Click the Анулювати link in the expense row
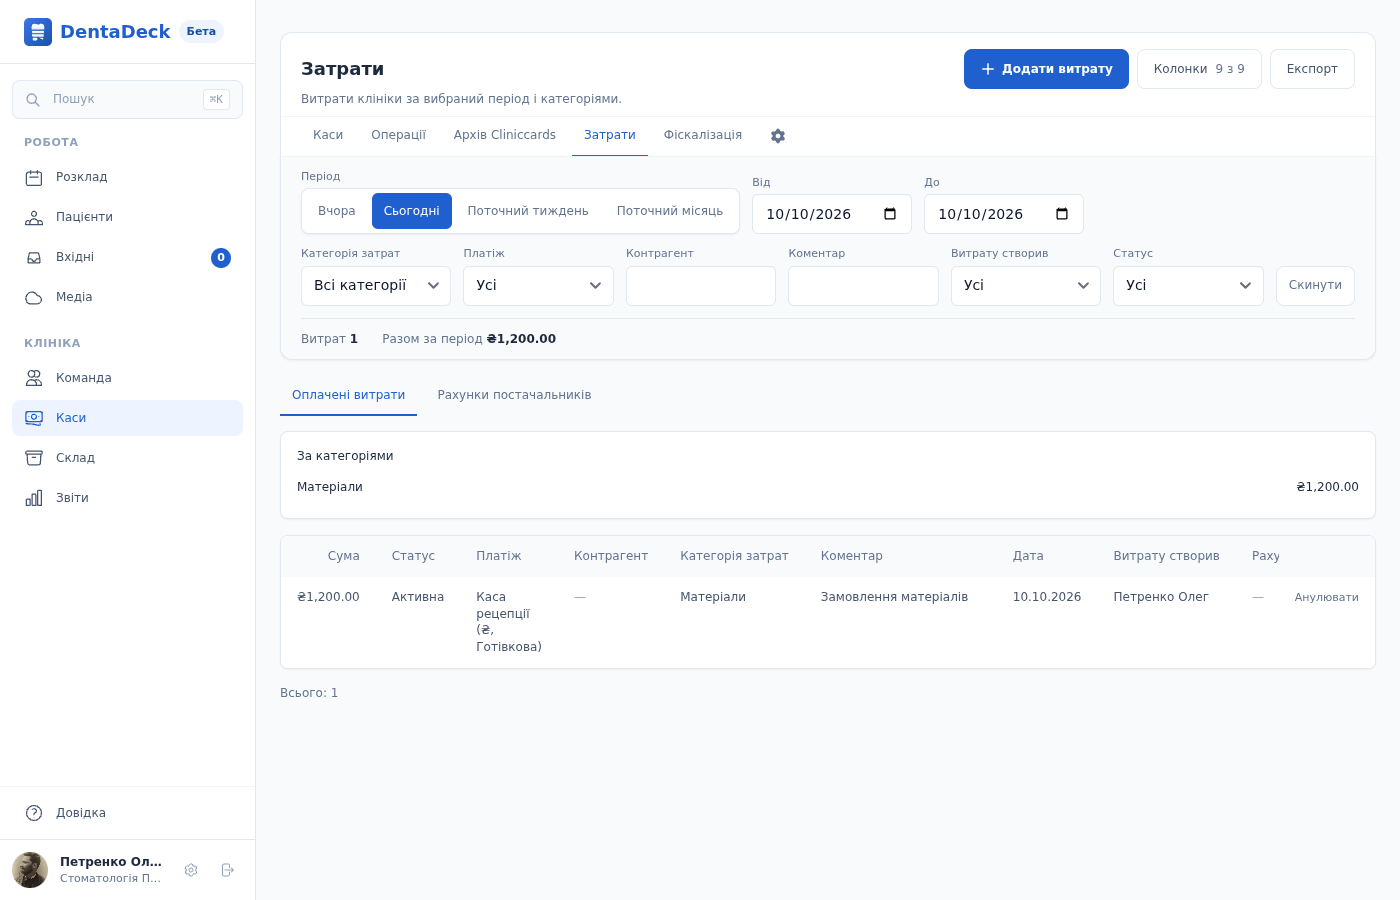The width and height of the screenshot is (1400, 900). coord(1327,597)
